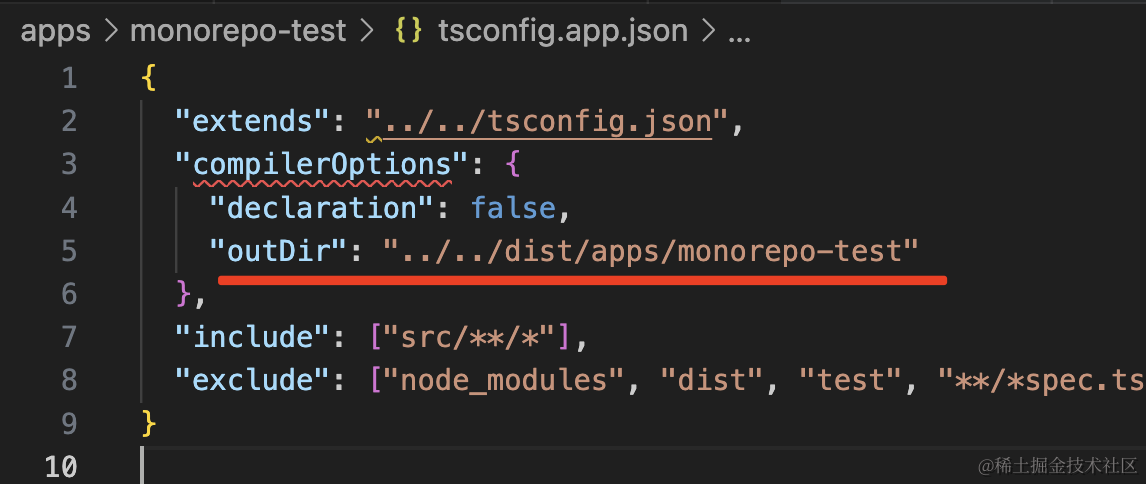1146x484 pixels.
Task: Click line number 3 in the gutter
Action: (68, 163)
